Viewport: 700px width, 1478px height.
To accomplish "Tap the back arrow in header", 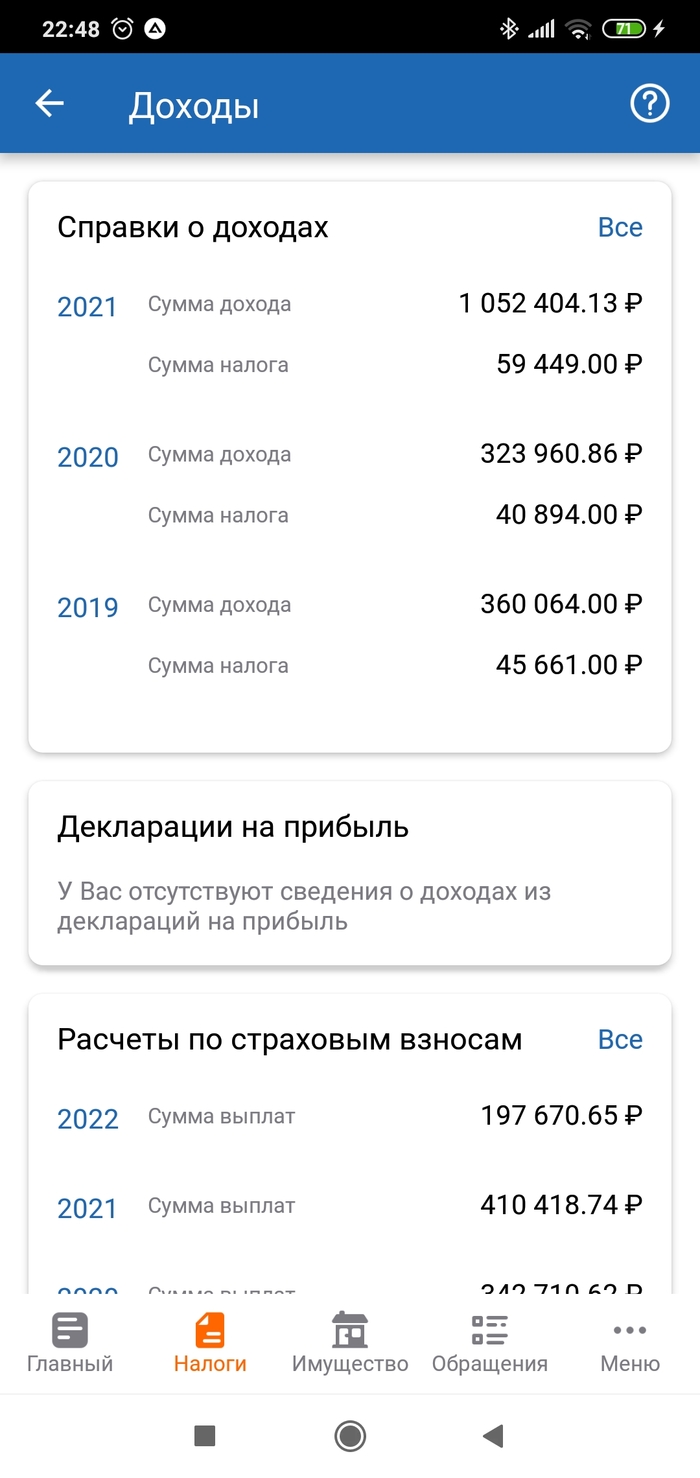I will pyautogui.click(x=49, y=104).
